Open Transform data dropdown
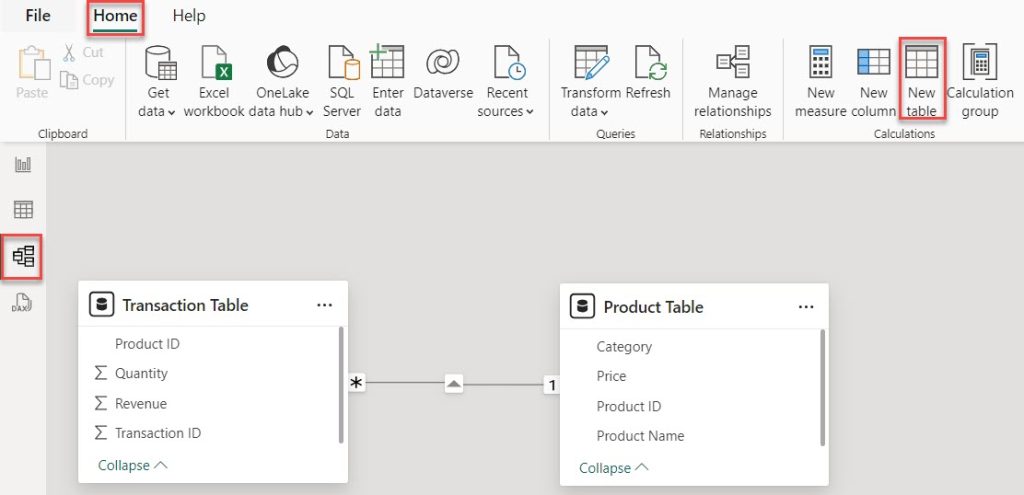The image size is (1024, 495). 590,82
